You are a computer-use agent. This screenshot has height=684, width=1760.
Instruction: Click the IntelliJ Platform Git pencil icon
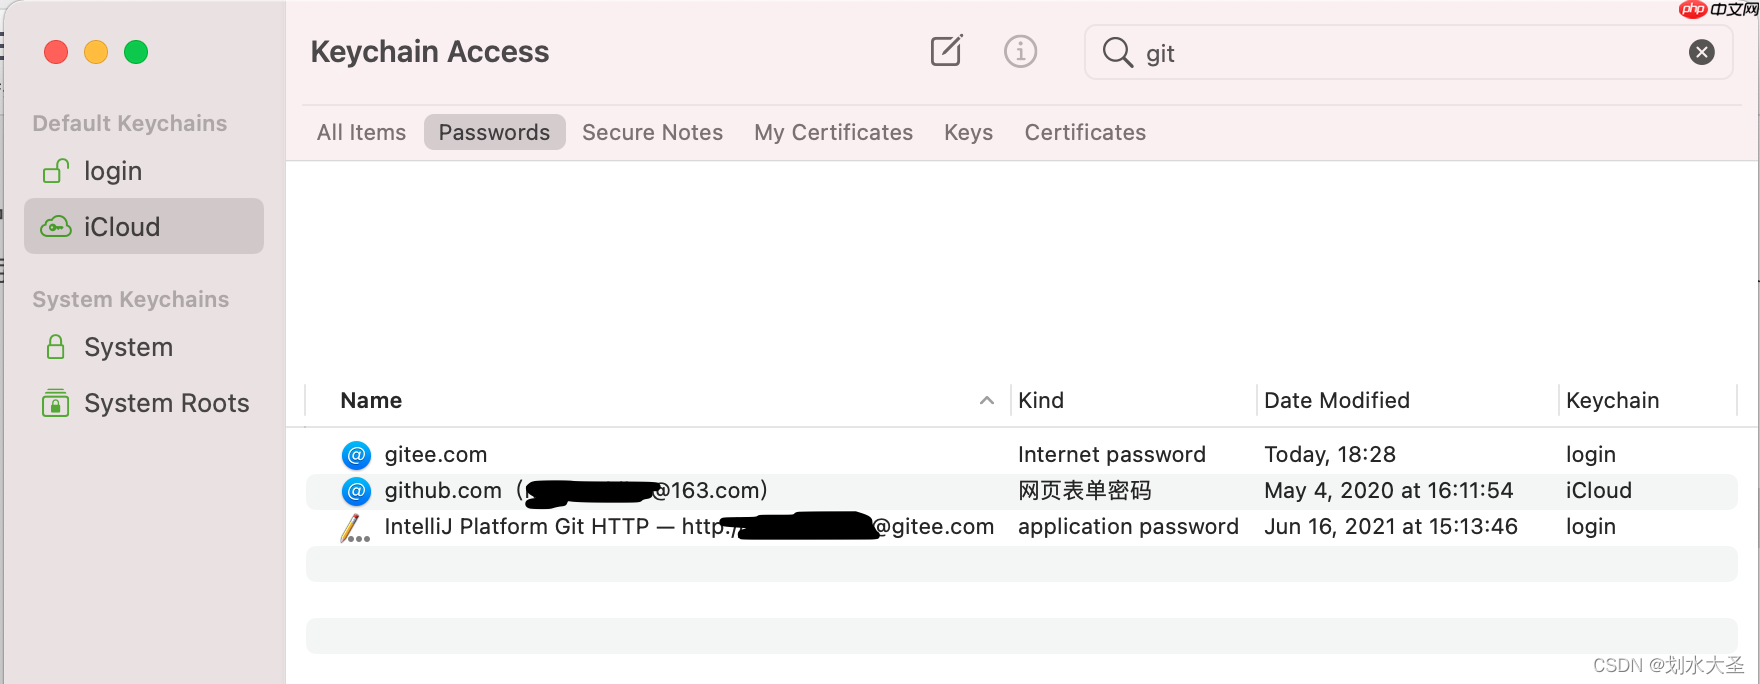click(x=355, y=528)
